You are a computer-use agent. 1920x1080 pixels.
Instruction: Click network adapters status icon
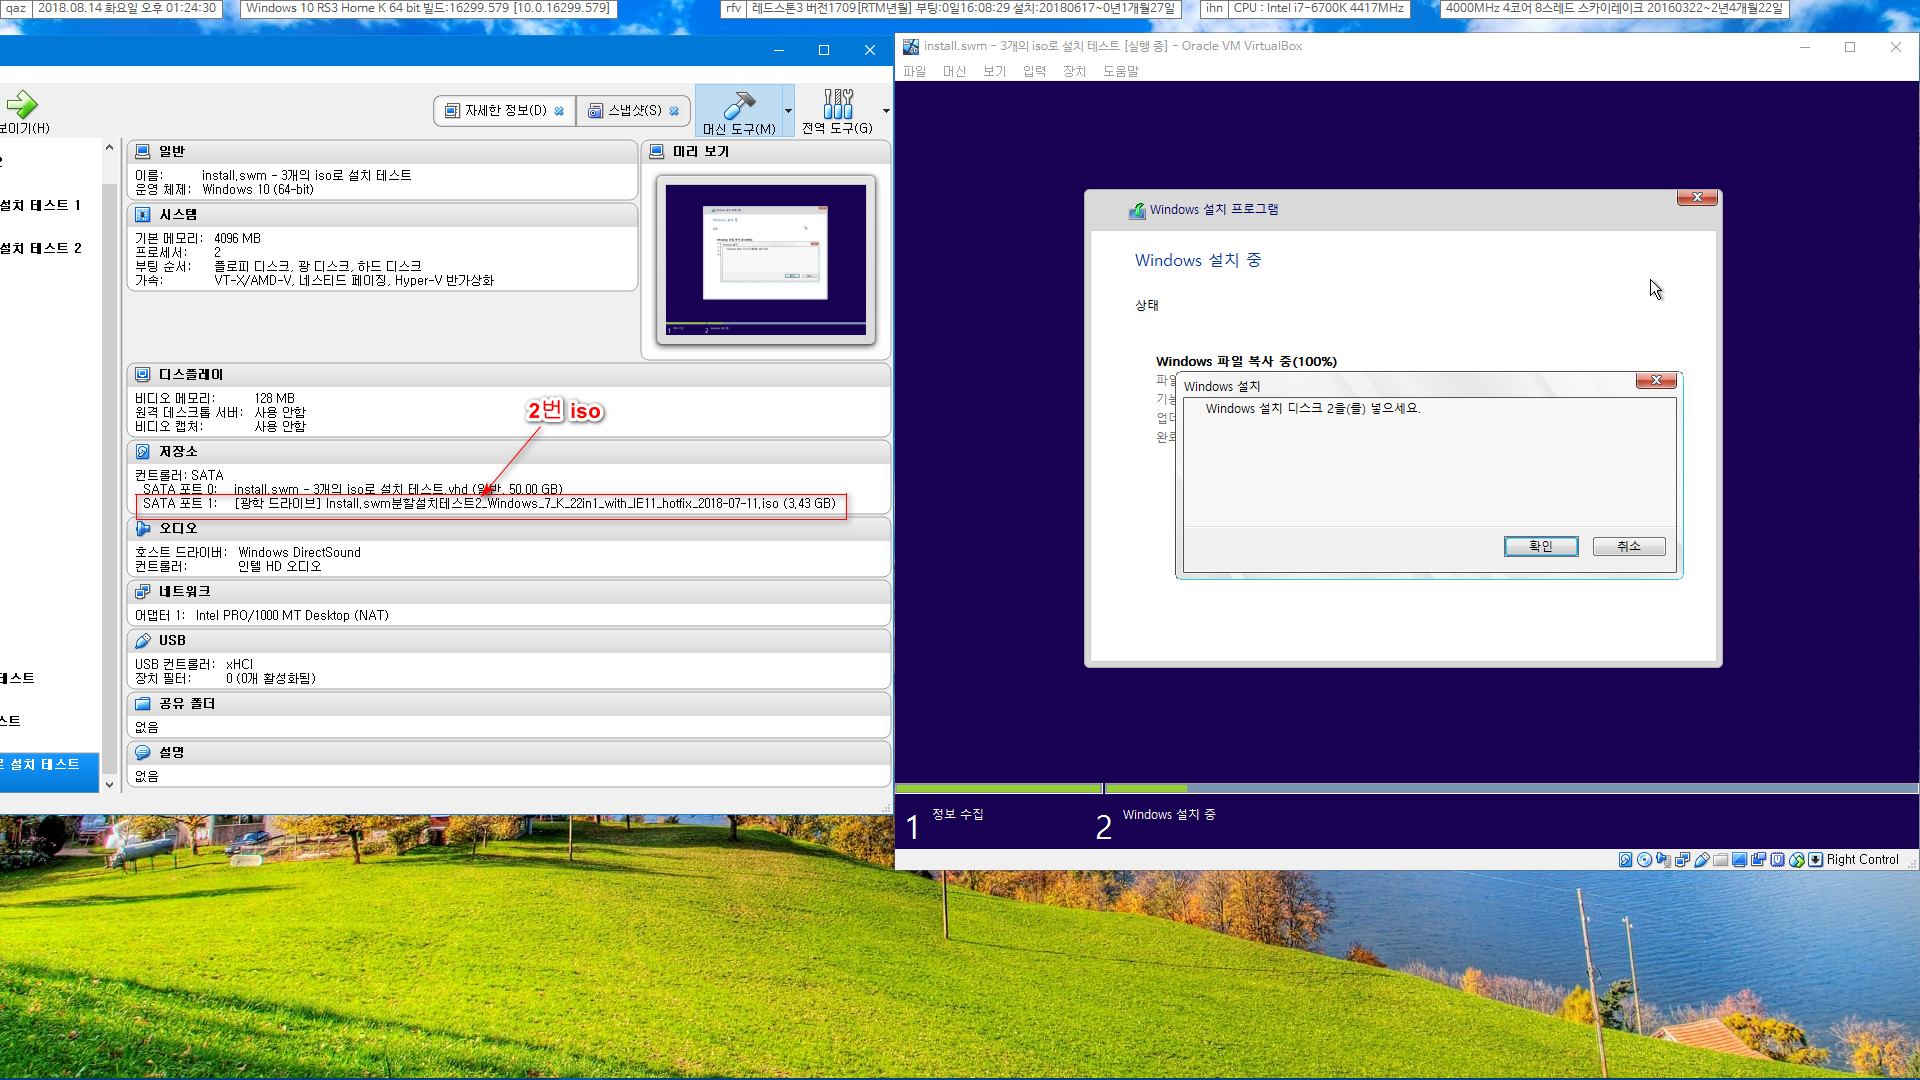pos(1682,860)
